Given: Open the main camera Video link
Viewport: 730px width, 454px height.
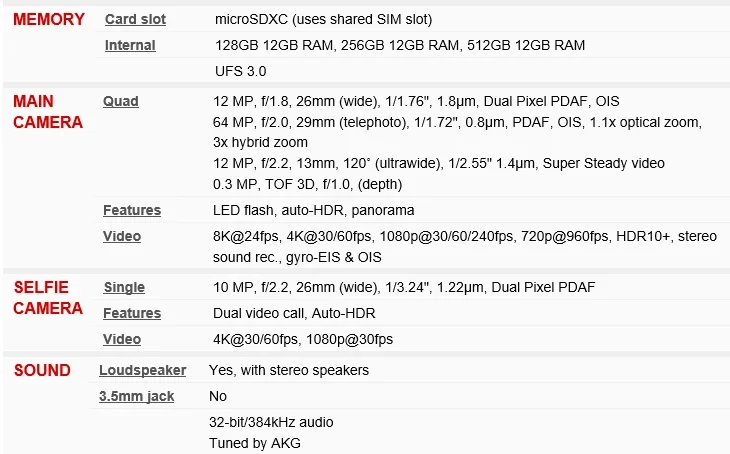Looking at the screenshot, I should [x=122, y=236].
